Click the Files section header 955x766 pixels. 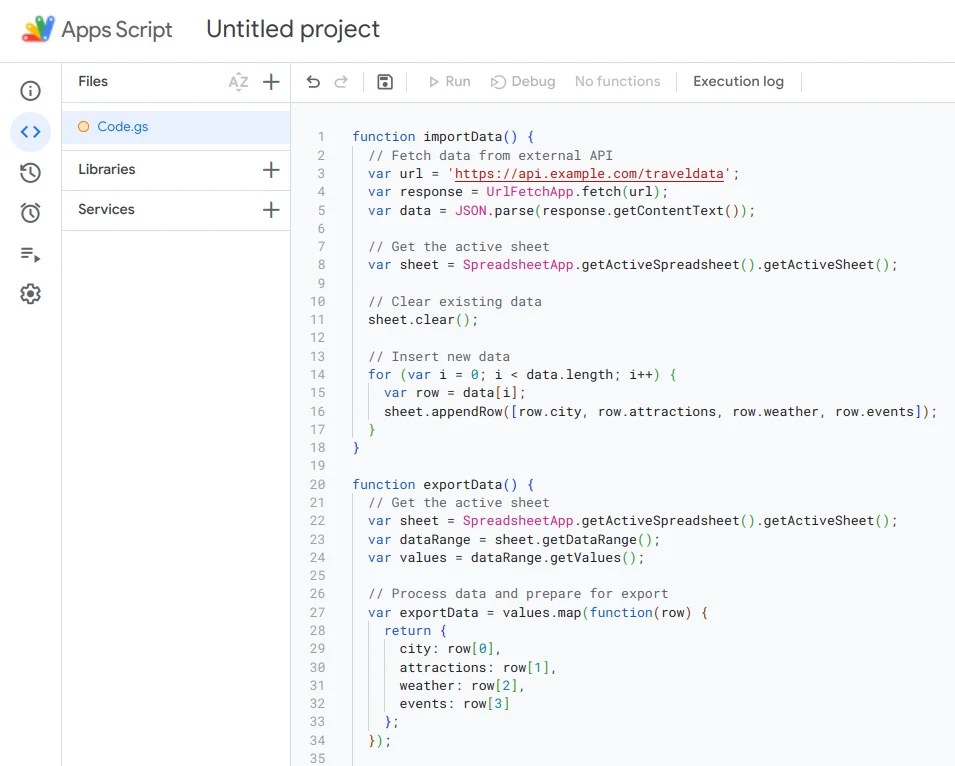(93, 82)
